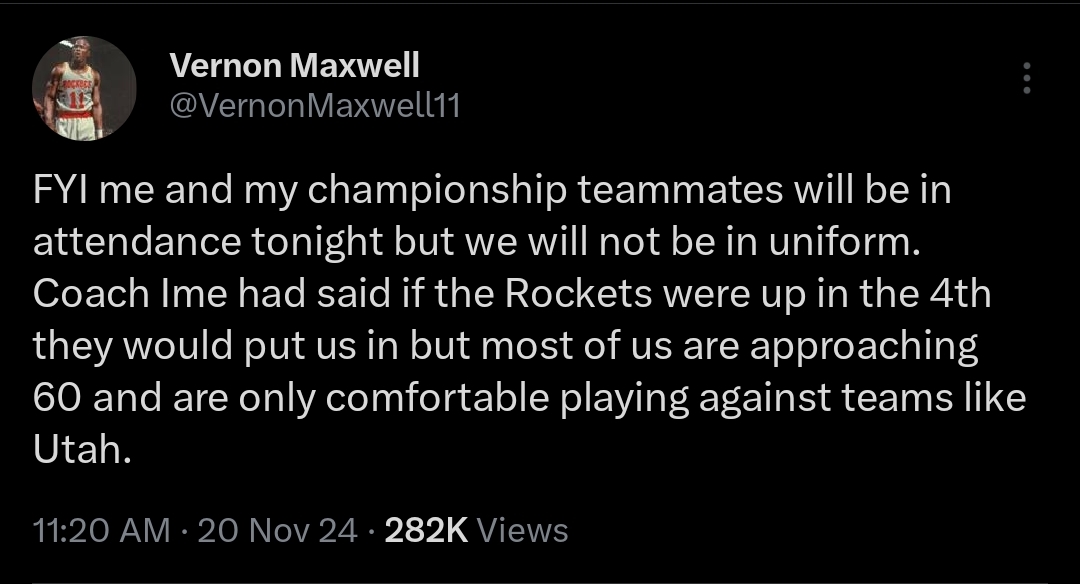Open the Vernon Maxwell display name link

click(295, 66)
